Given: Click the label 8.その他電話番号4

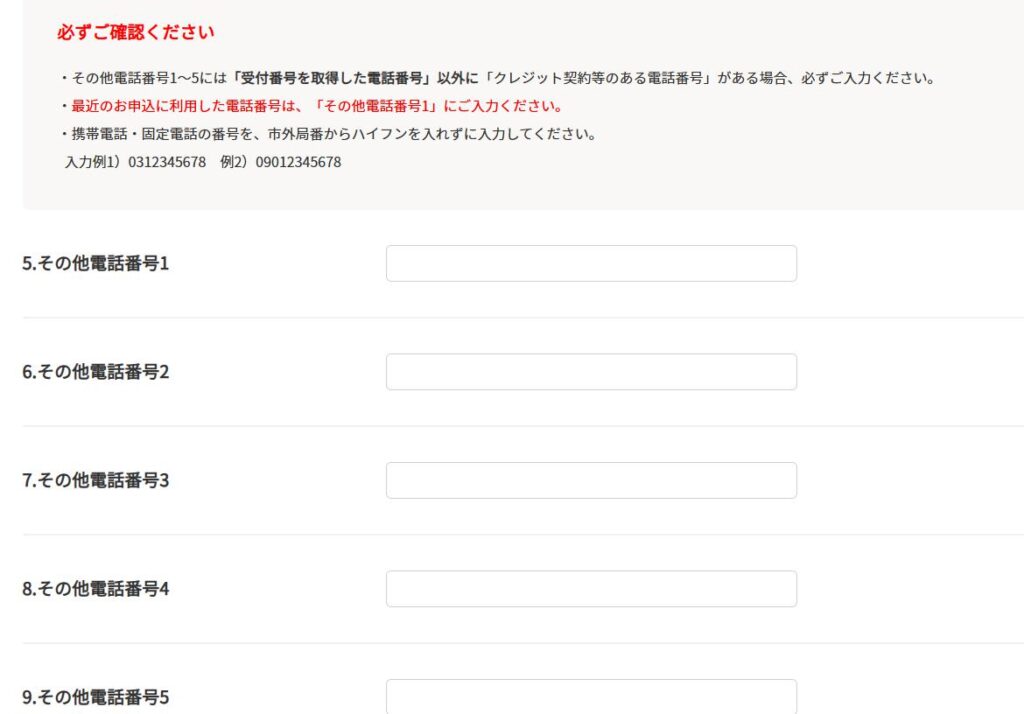Looking at the screenshot, I should pos(95,589).
